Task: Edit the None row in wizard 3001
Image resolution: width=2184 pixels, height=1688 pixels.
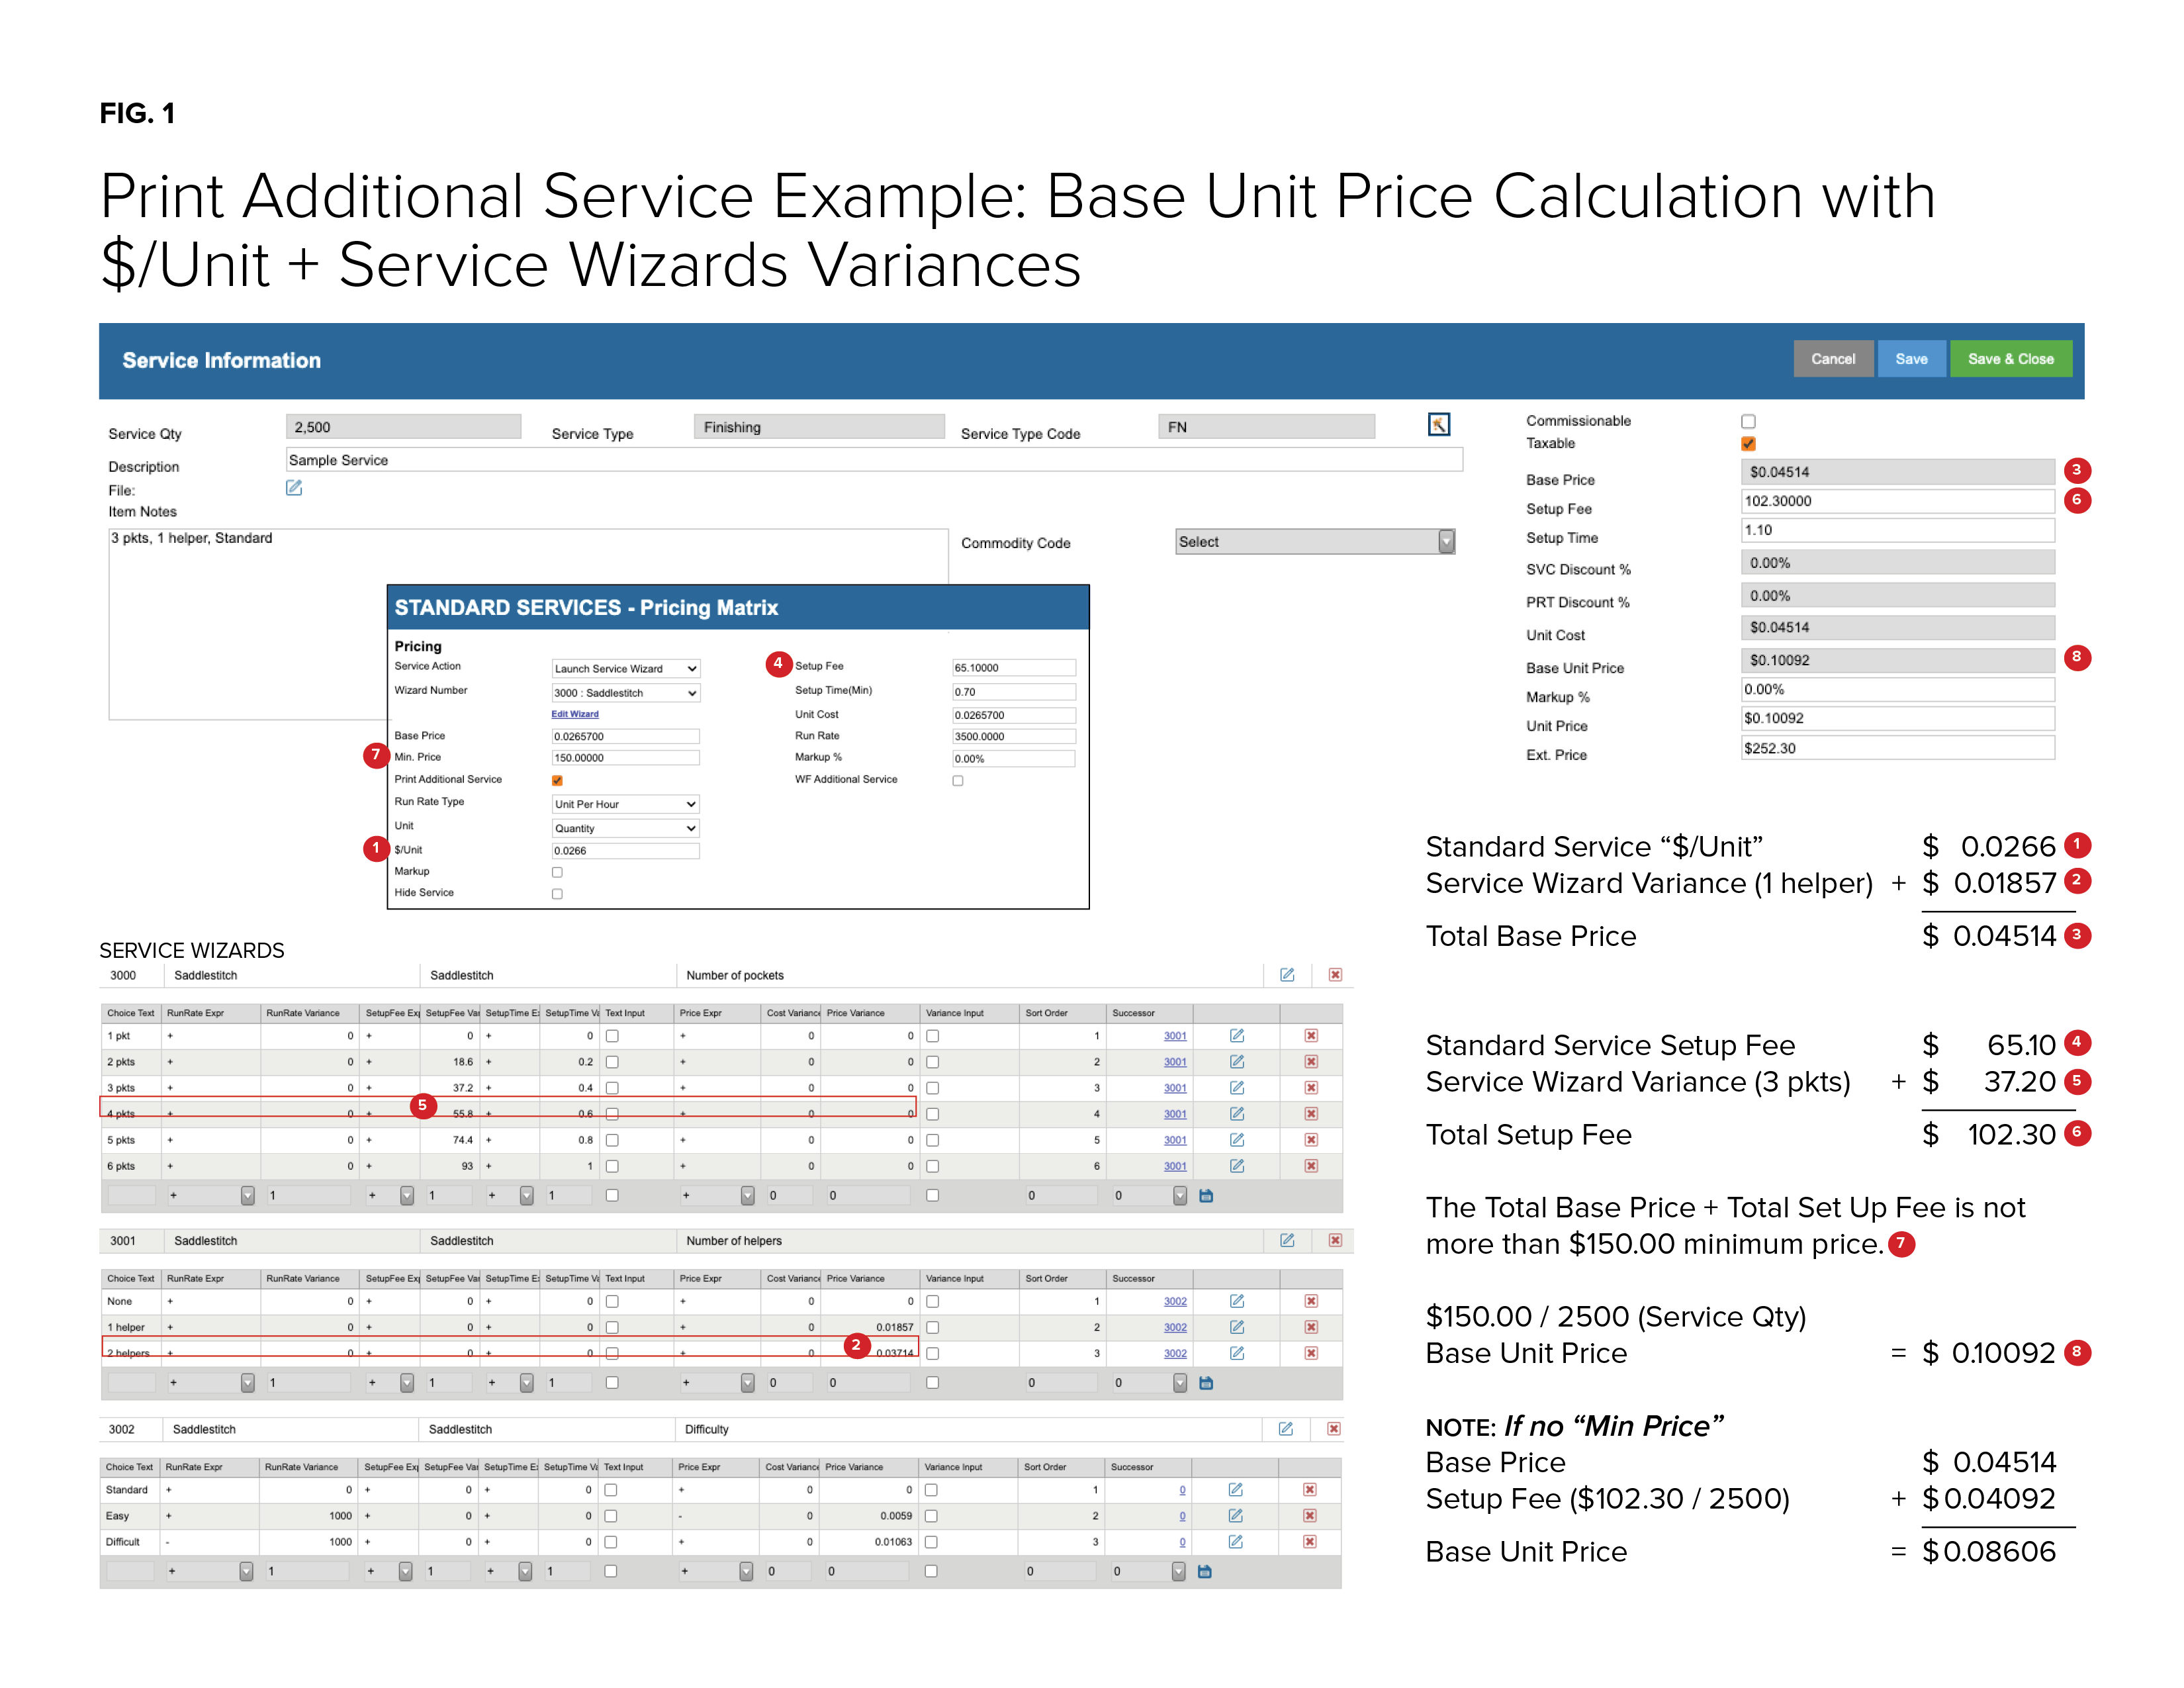Action: (1237, 1301)
